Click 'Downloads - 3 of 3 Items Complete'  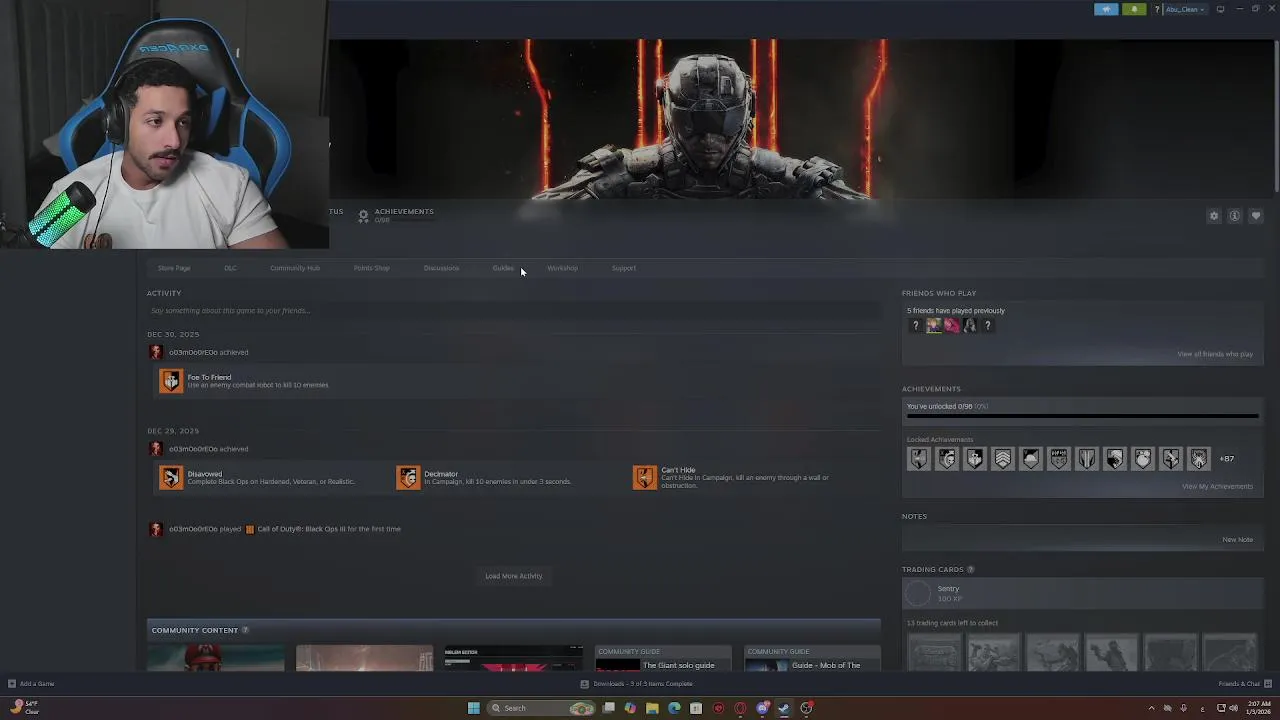pos(643,684)
